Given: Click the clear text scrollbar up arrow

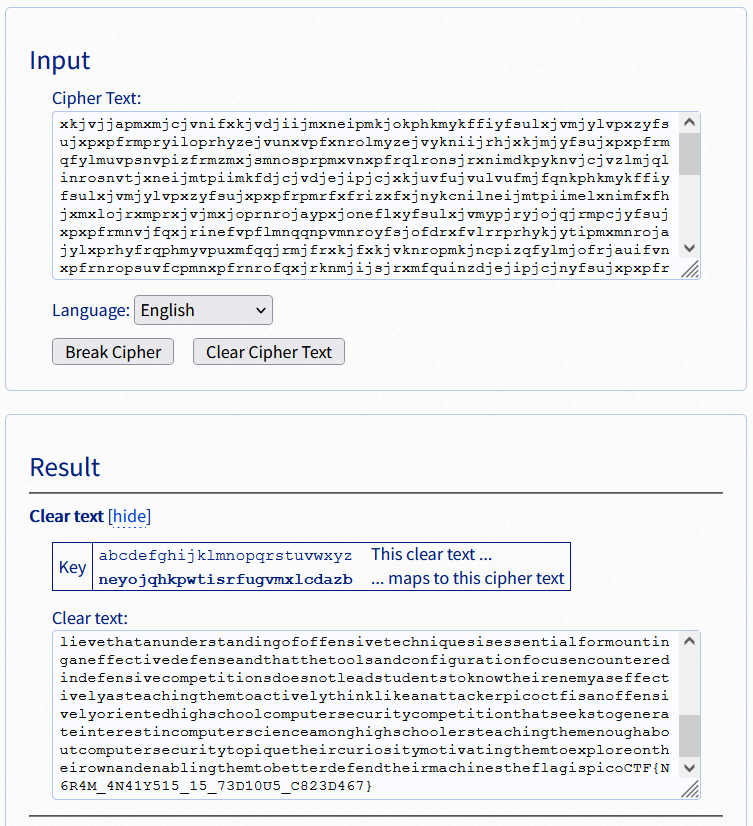Looking at the screenshot, I should tap(689, 641).
